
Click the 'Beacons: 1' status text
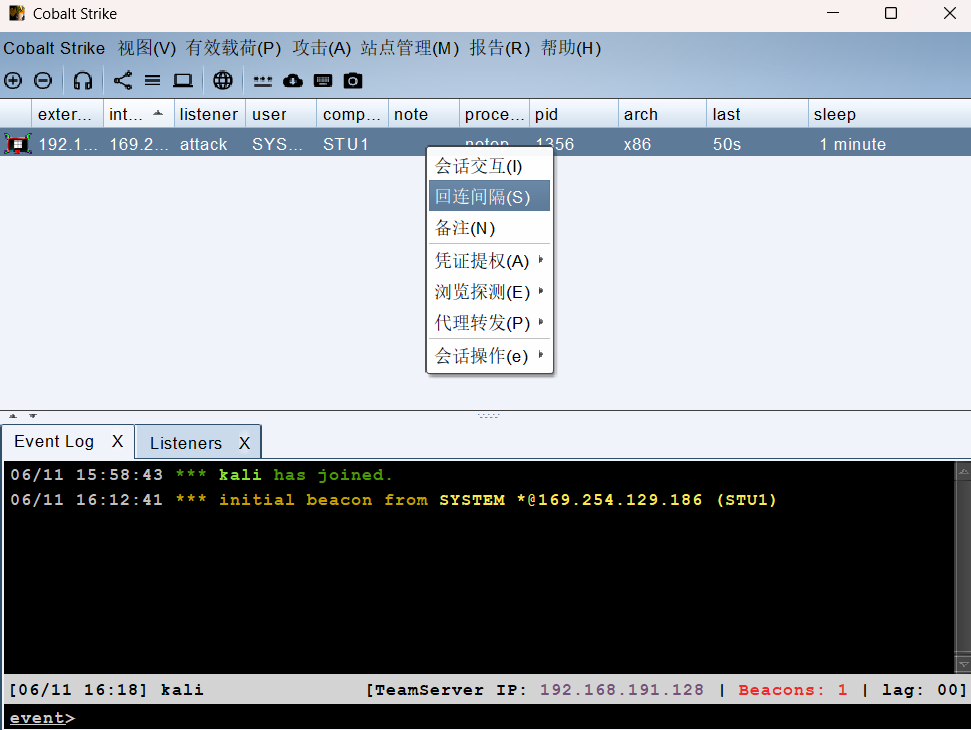coord(793,690)
